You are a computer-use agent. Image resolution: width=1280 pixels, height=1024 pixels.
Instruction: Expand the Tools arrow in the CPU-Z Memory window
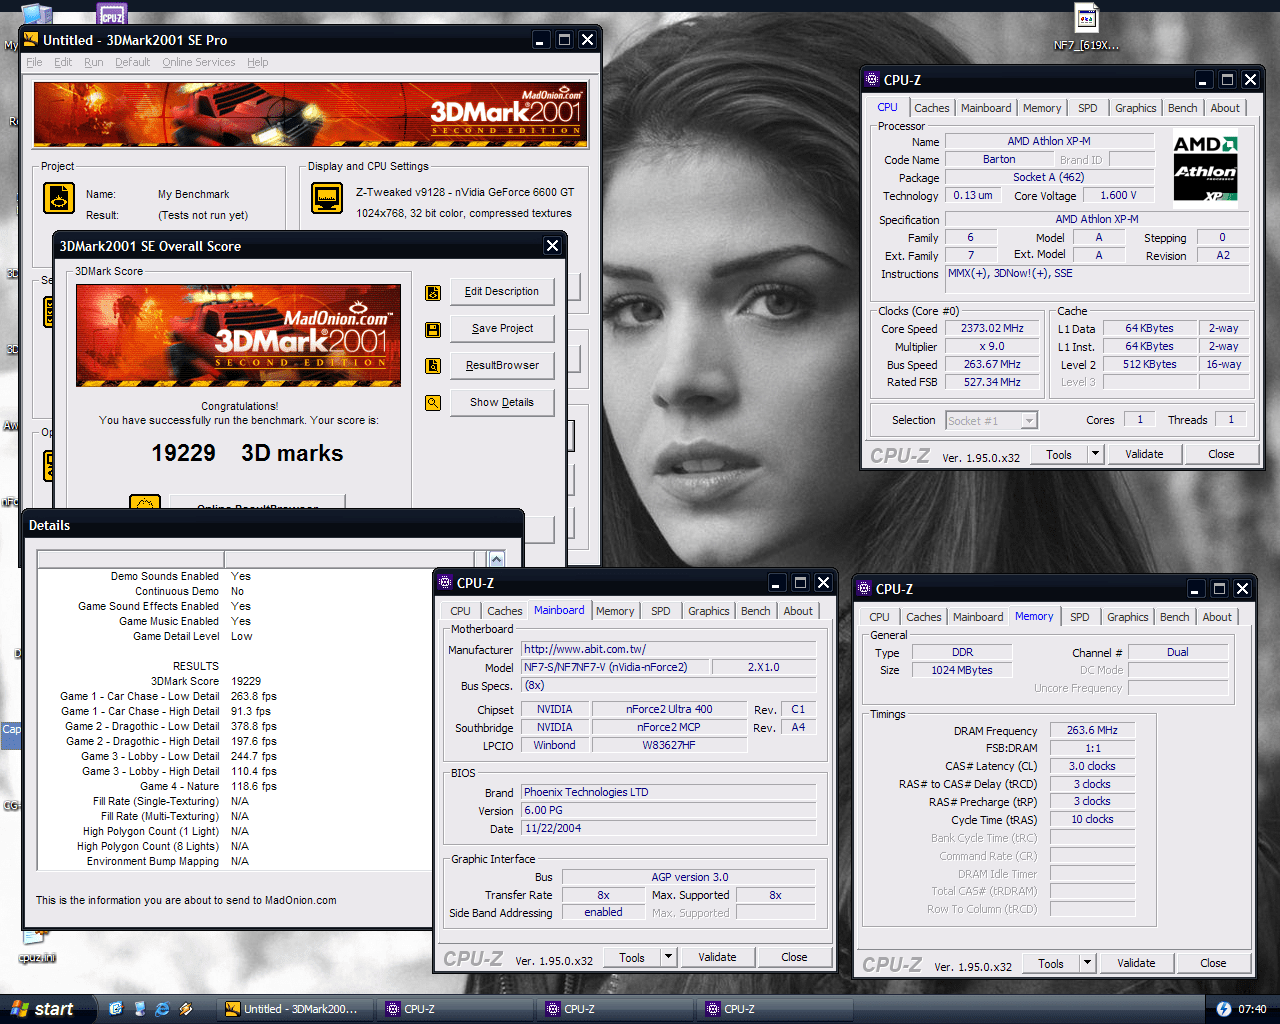(1087, 963)
